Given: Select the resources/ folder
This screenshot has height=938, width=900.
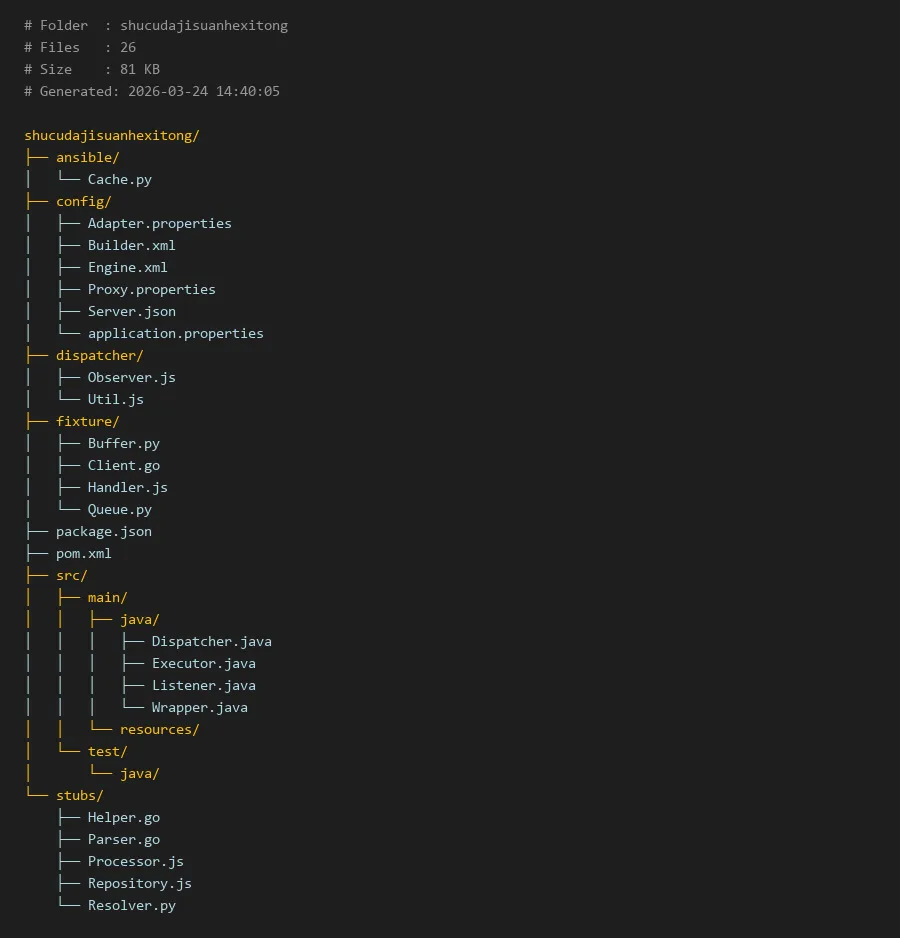Looking at the screenshot, I should 160,729.
